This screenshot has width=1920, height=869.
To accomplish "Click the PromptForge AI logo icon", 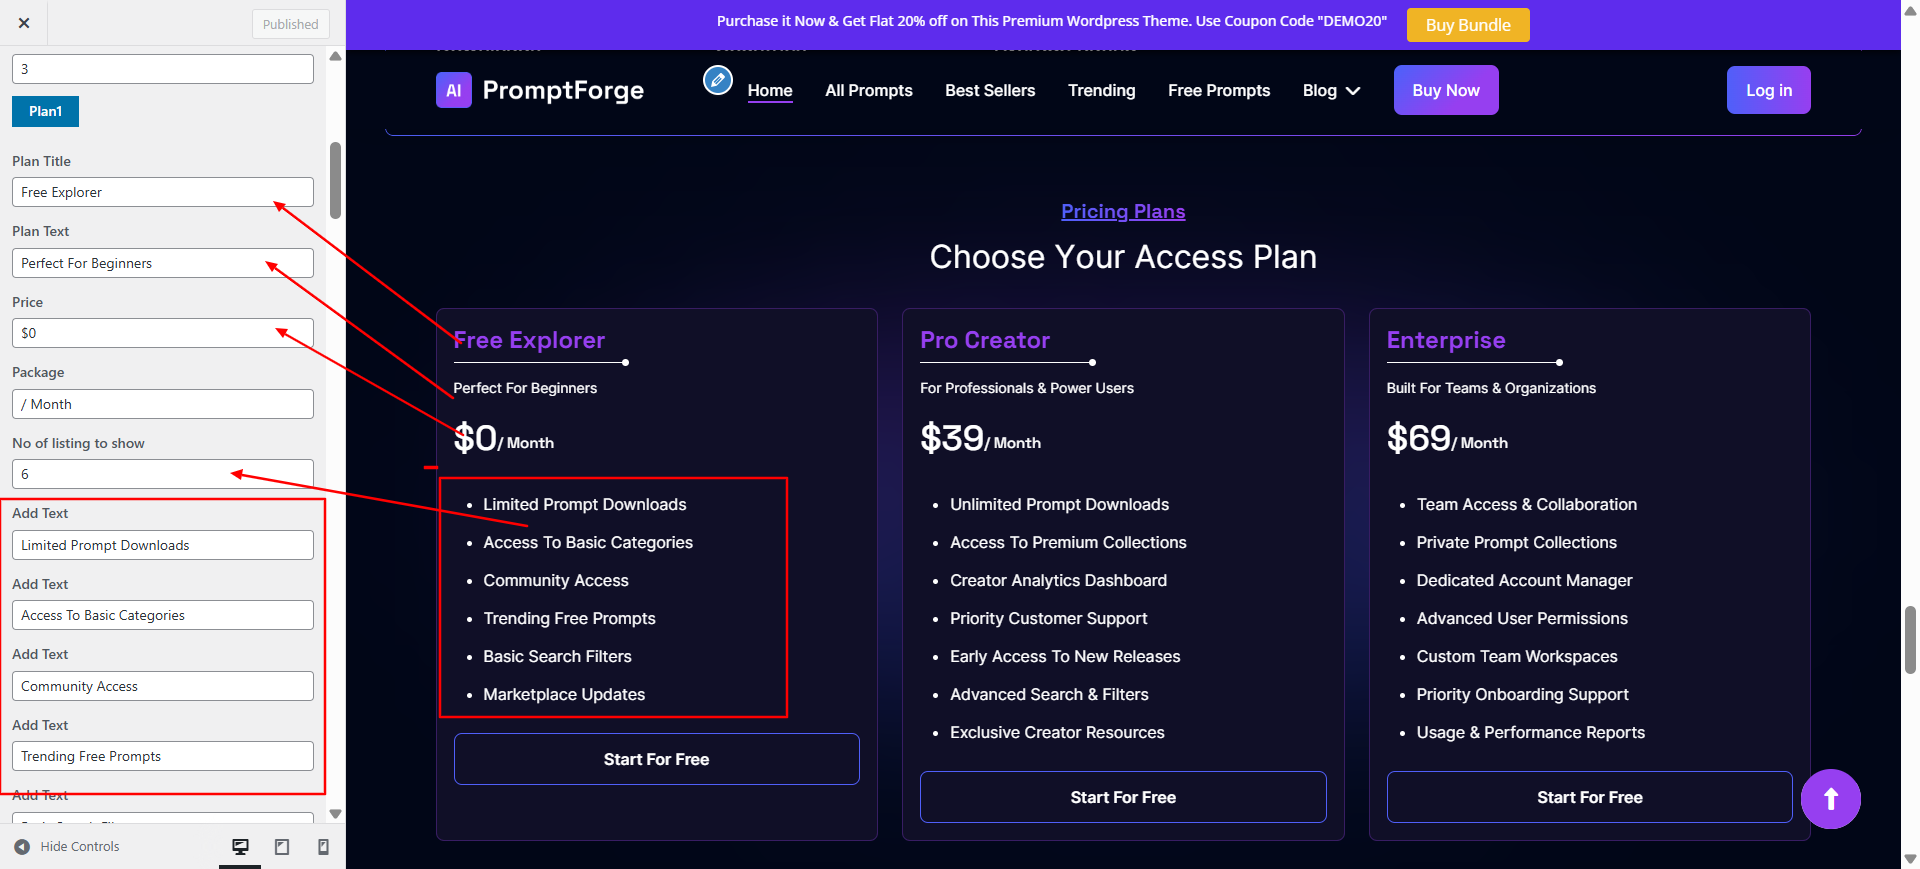I will coord(454,90).
